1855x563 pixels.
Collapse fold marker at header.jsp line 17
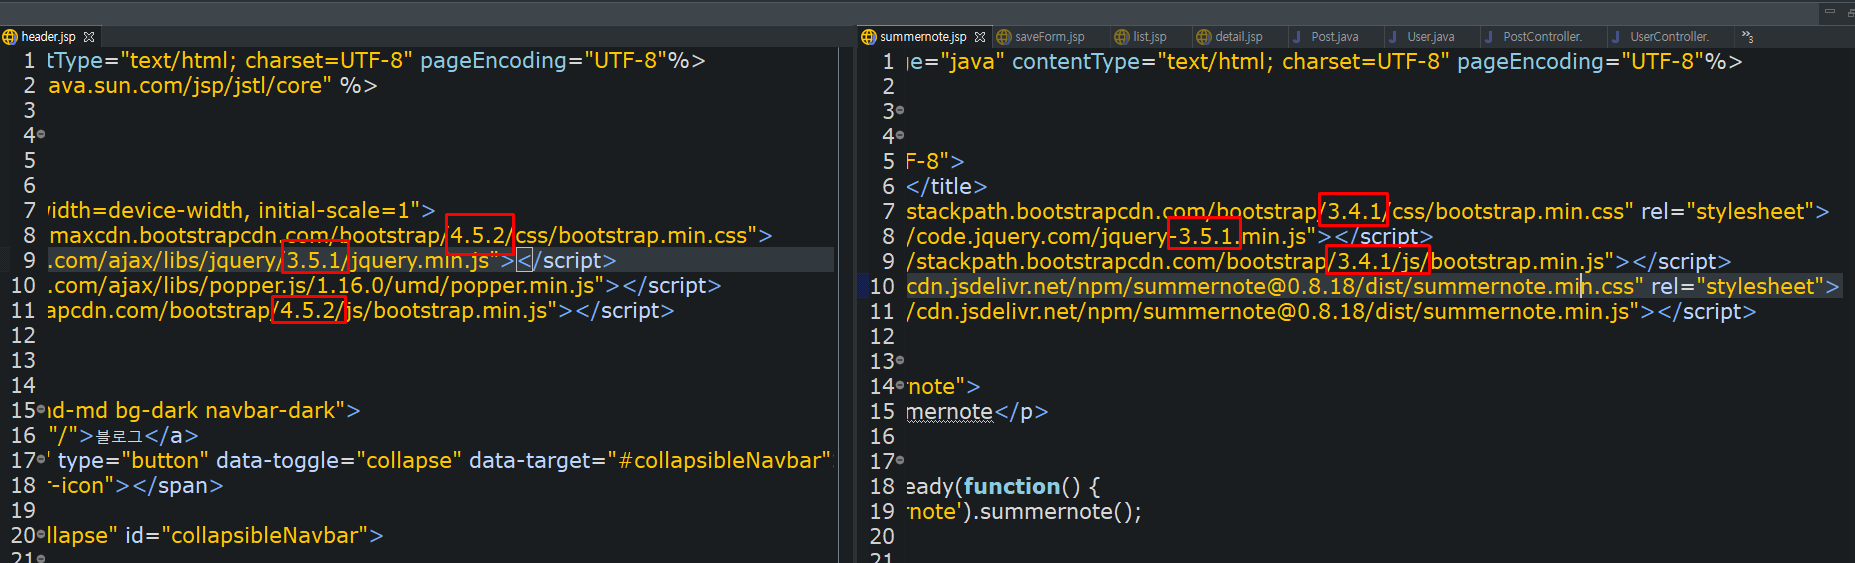[x=41, y=459]
